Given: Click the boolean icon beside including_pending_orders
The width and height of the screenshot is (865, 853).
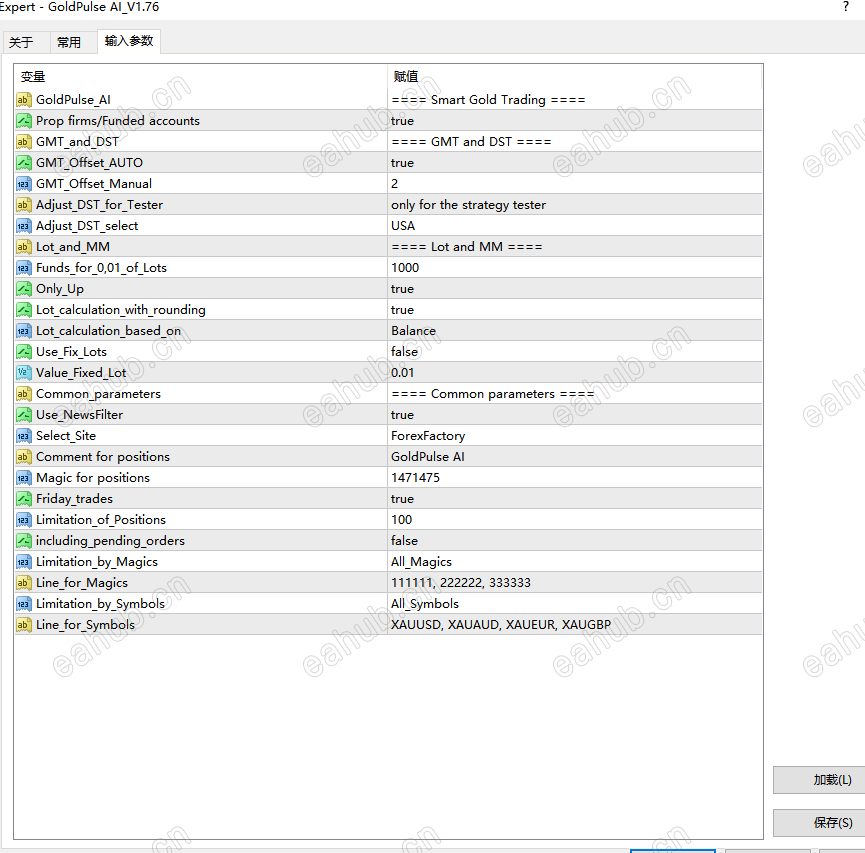Looking at the screenshot, I should tap(23, 541).
